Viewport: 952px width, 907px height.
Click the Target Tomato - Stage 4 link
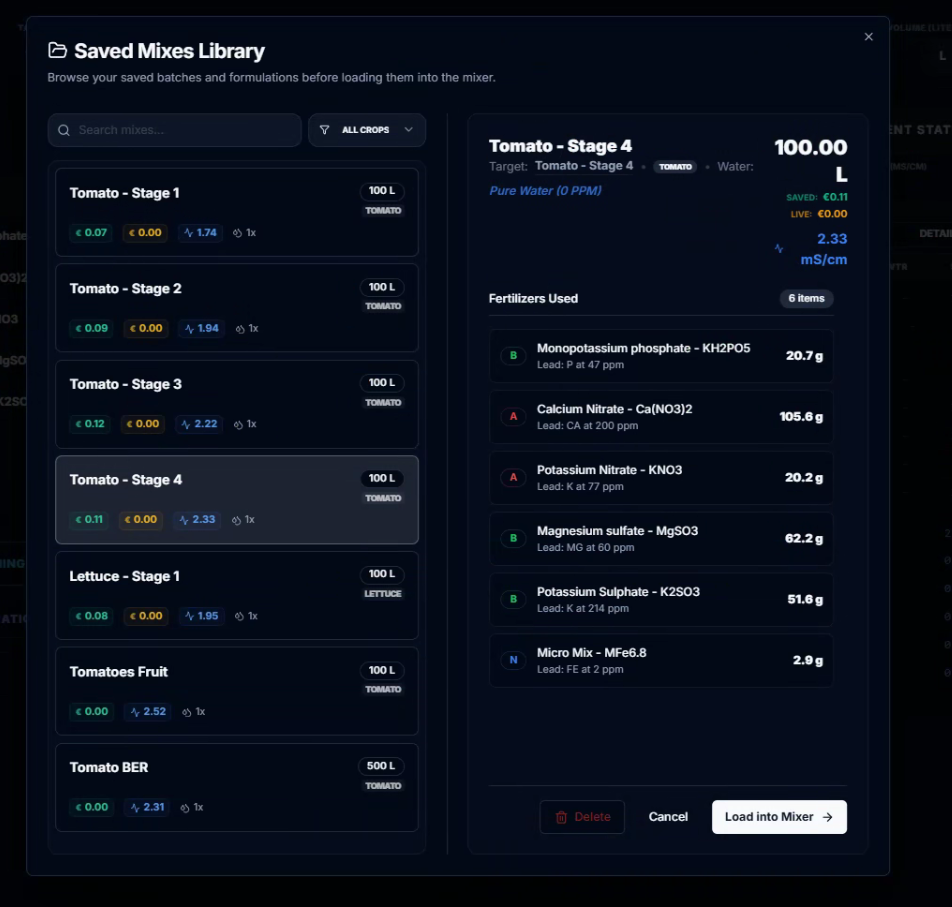[583, 166]
